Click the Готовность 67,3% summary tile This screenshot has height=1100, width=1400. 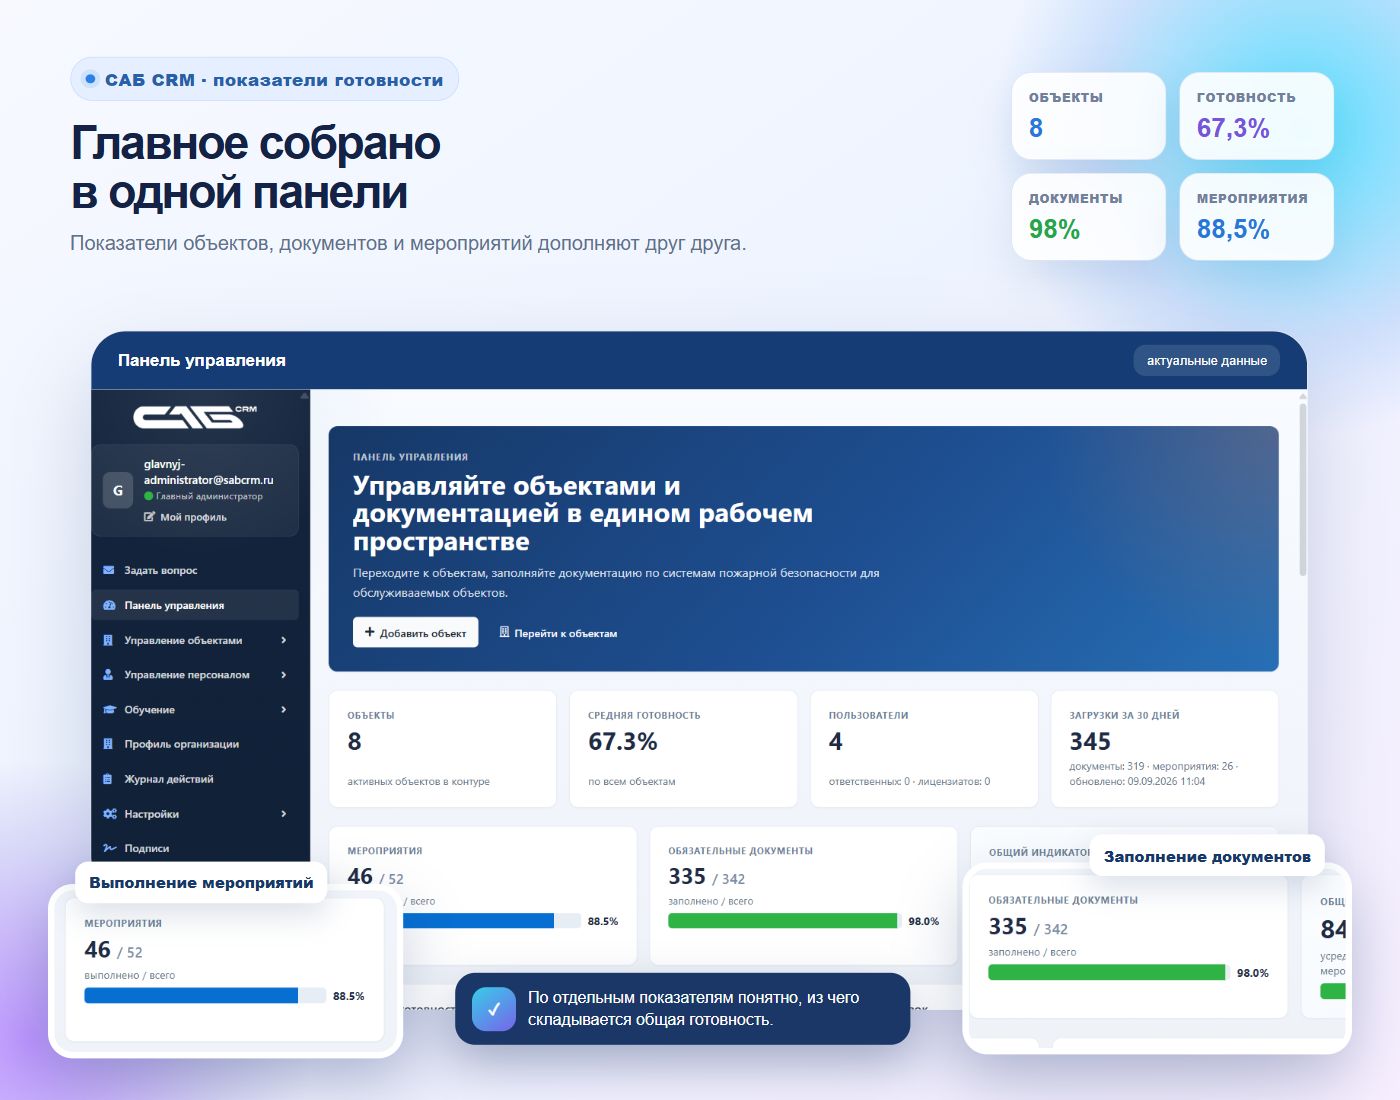pos(1256,116)
